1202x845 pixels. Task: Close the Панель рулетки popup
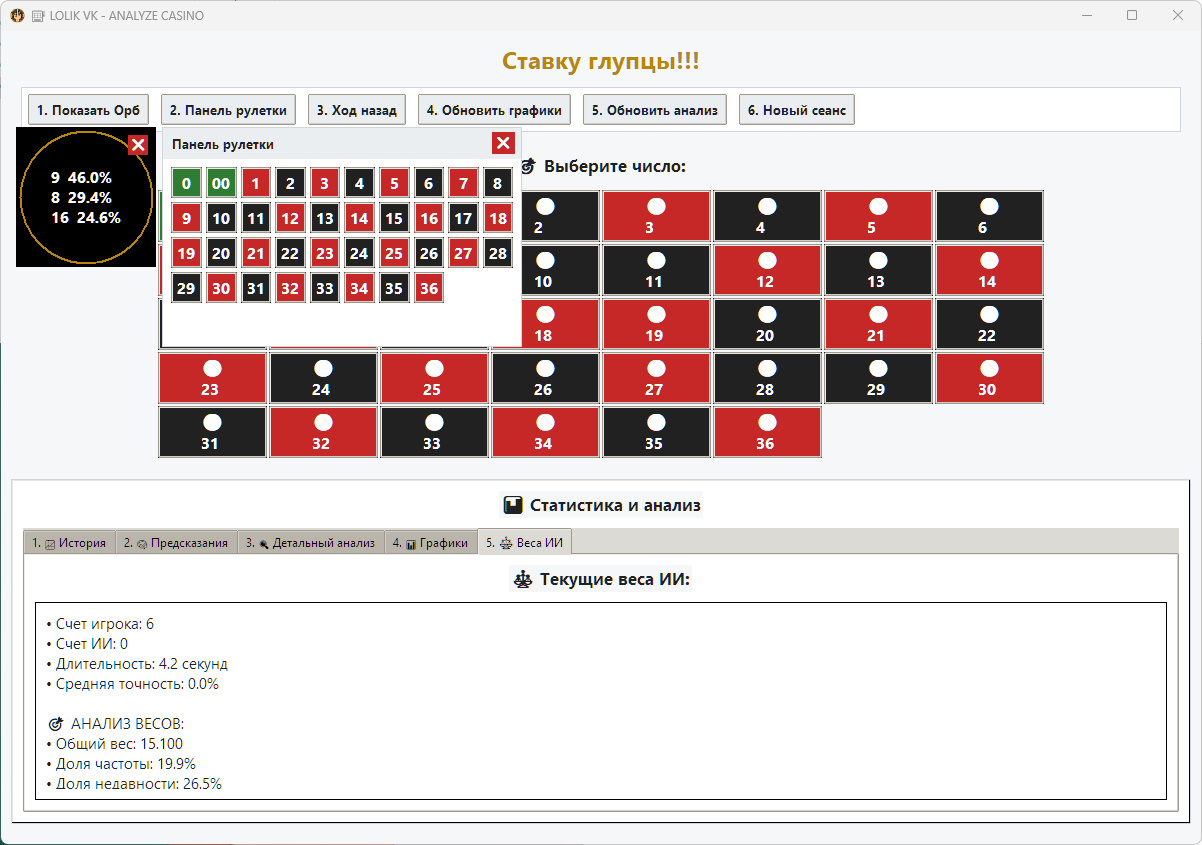(503, 143)
